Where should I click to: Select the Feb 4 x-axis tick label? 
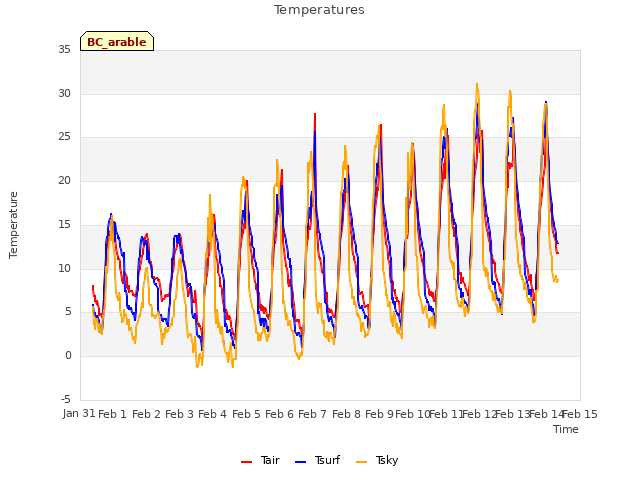212,414
